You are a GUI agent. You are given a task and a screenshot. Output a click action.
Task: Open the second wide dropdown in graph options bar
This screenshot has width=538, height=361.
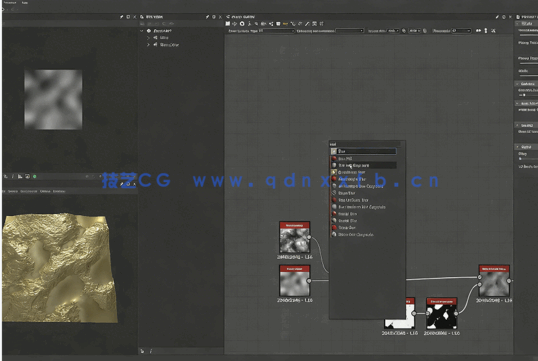pyautogui.click(x=349, y=31)
